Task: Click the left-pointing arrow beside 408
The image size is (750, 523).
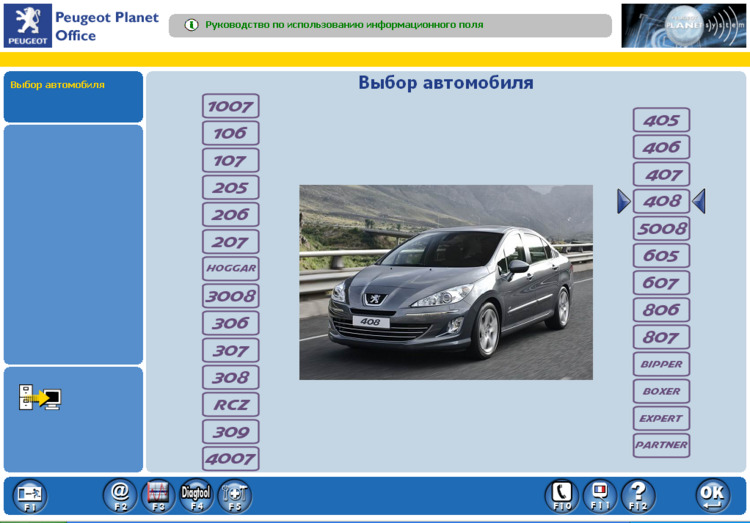Action: (699, 201)
